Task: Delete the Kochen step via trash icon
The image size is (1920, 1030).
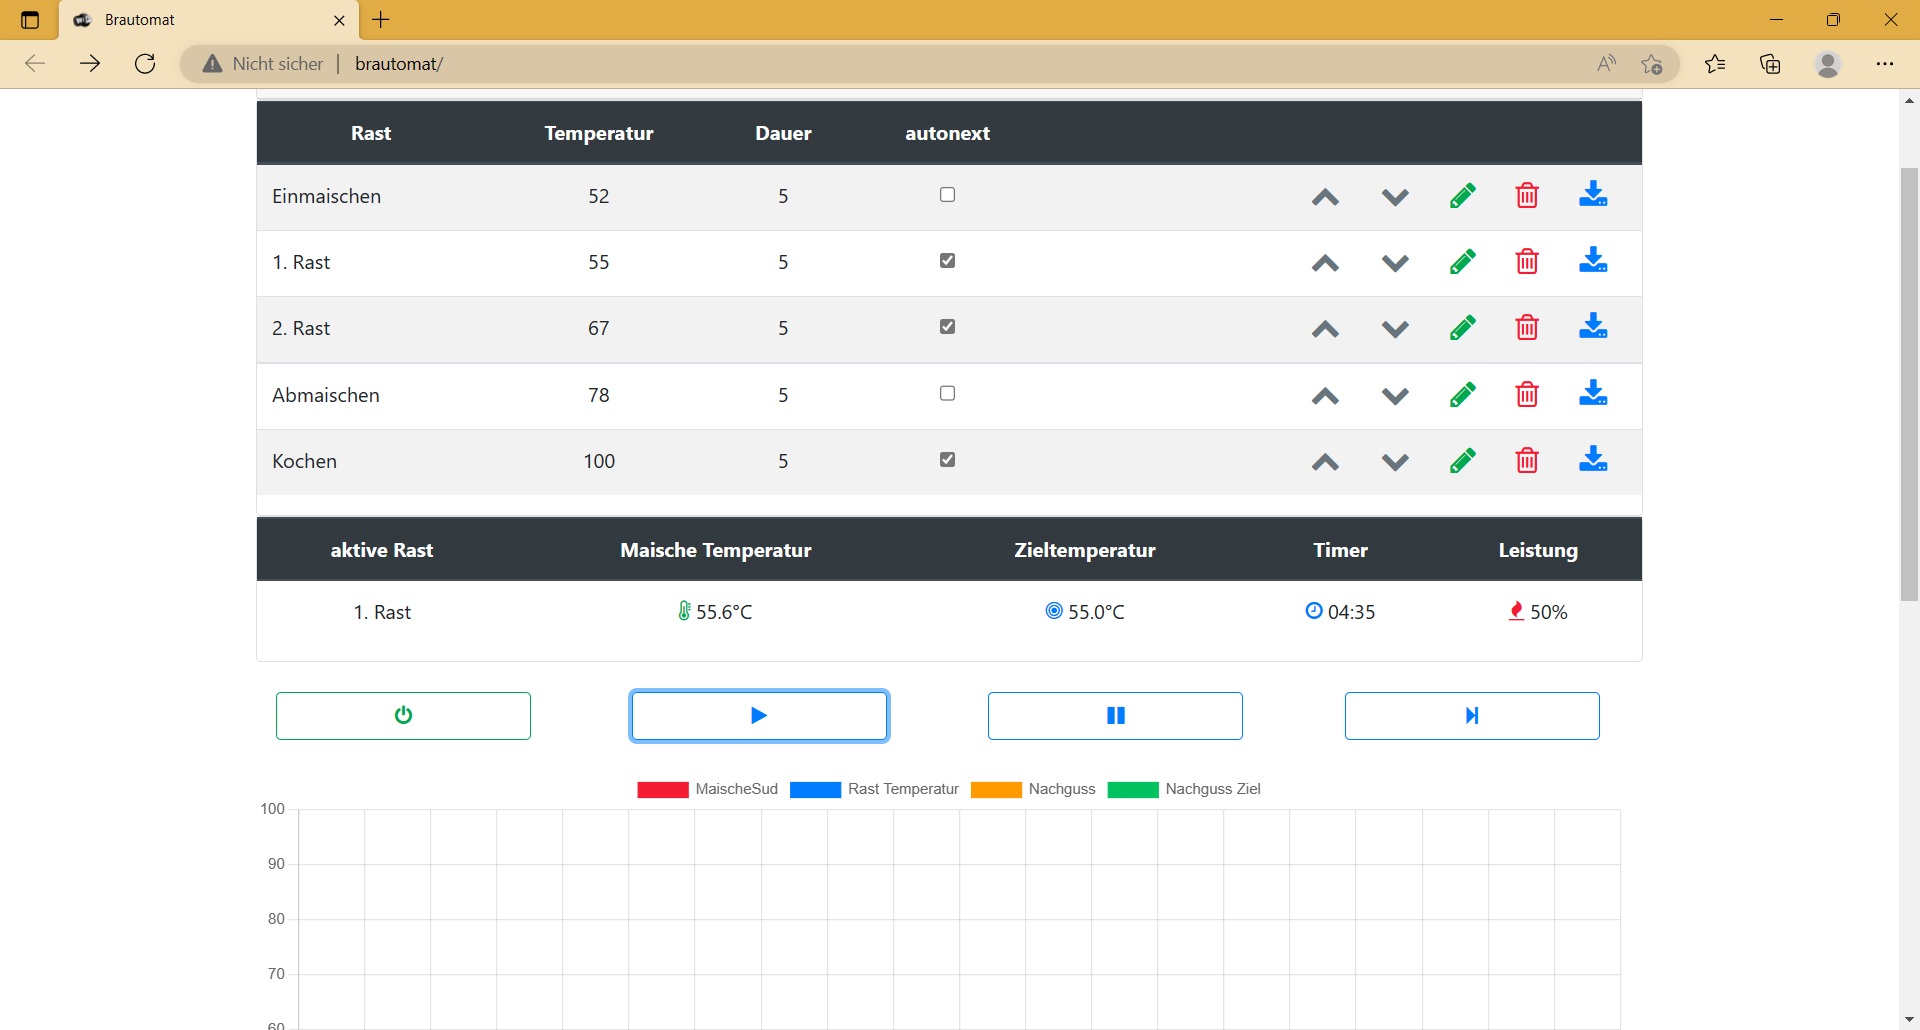Action: (x=1527, y=461)
